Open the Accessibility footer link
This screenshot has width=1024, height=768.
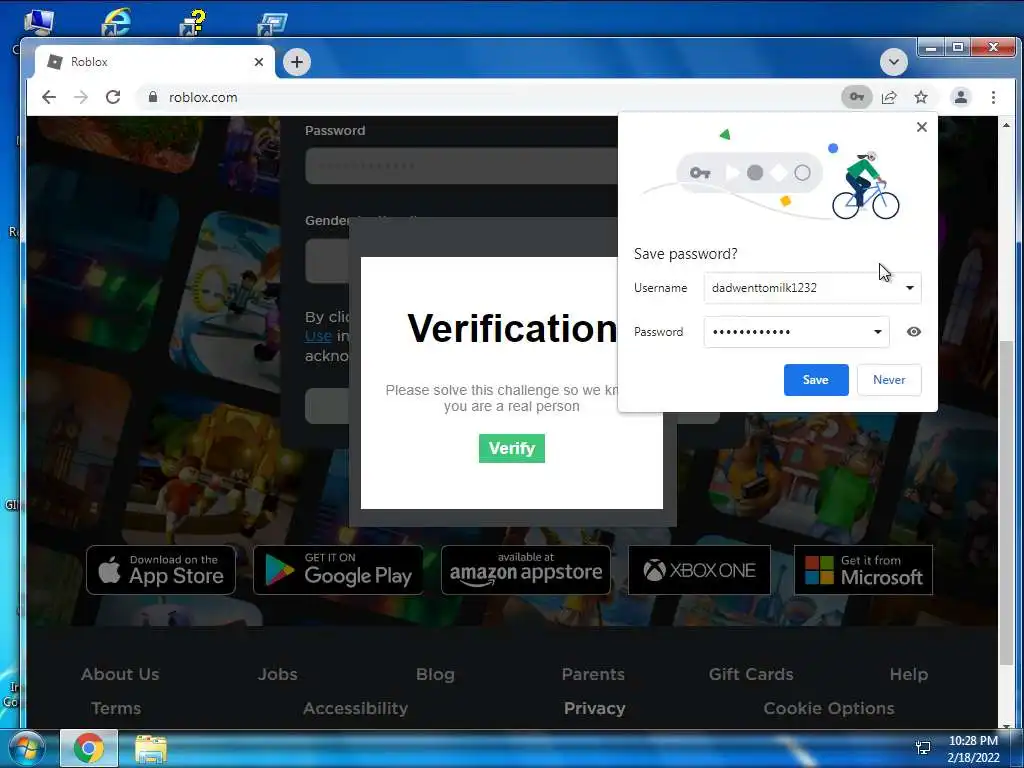tap(355, 709)
